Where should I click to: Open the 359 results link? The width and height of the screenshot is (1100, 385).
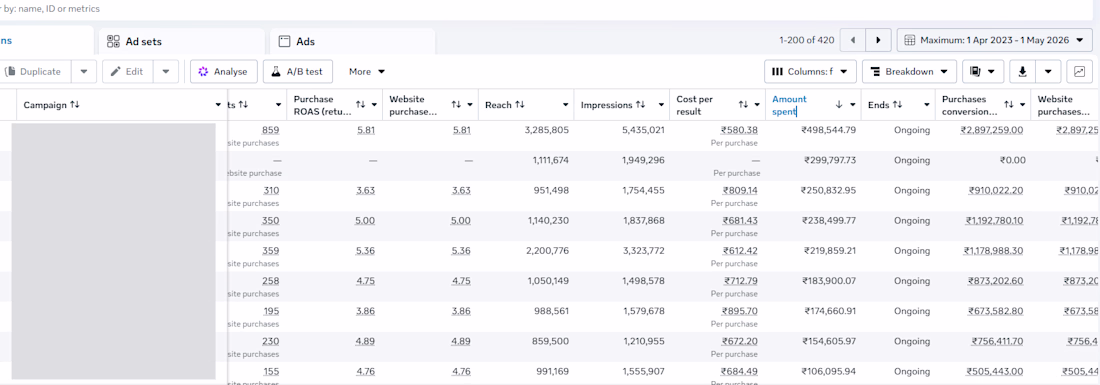click(270, 251)
